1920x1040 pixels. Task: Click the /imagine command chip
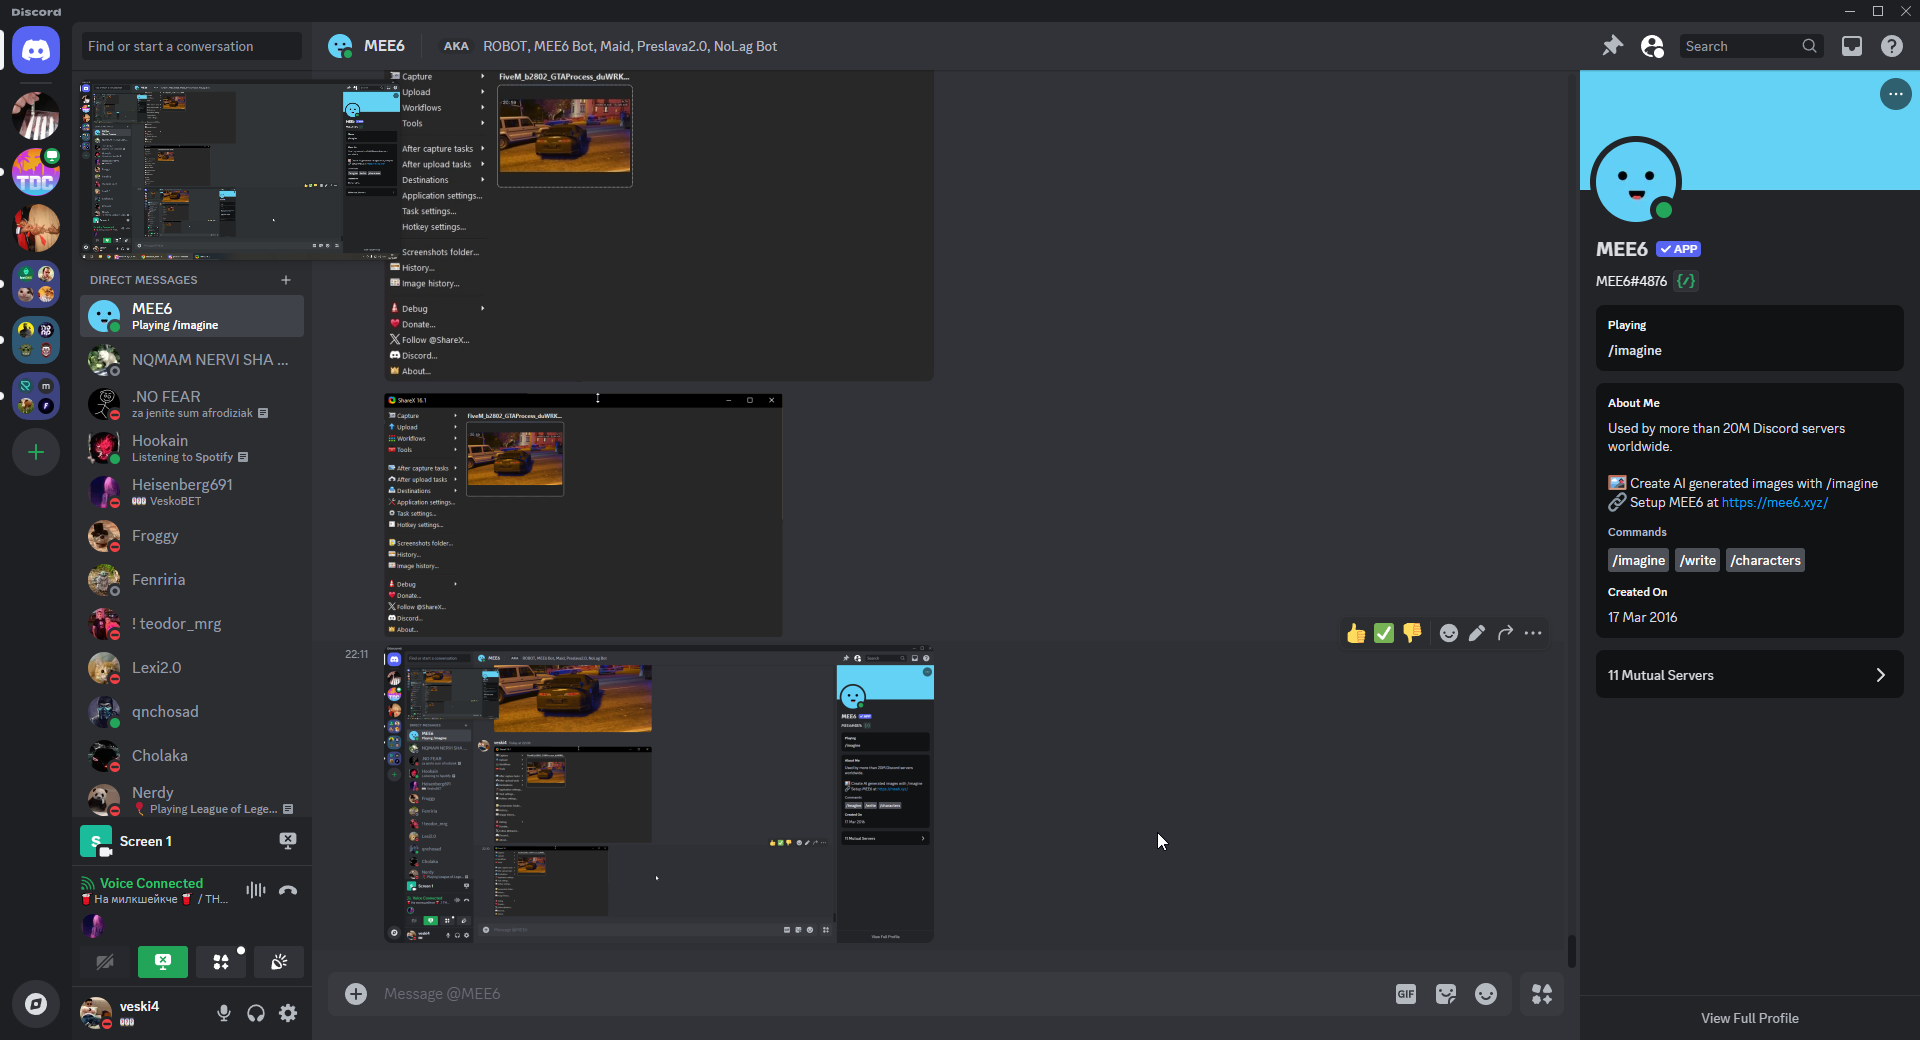point(1639,560)
